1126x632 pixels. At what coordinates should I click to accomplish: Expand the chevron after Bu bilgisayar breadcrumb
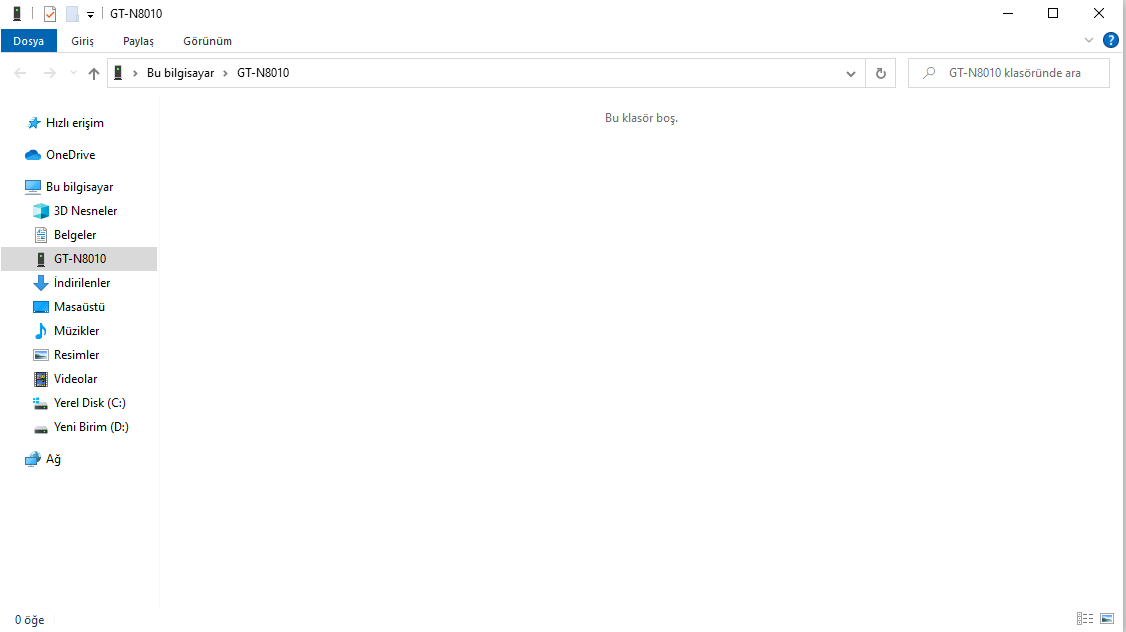225,73
